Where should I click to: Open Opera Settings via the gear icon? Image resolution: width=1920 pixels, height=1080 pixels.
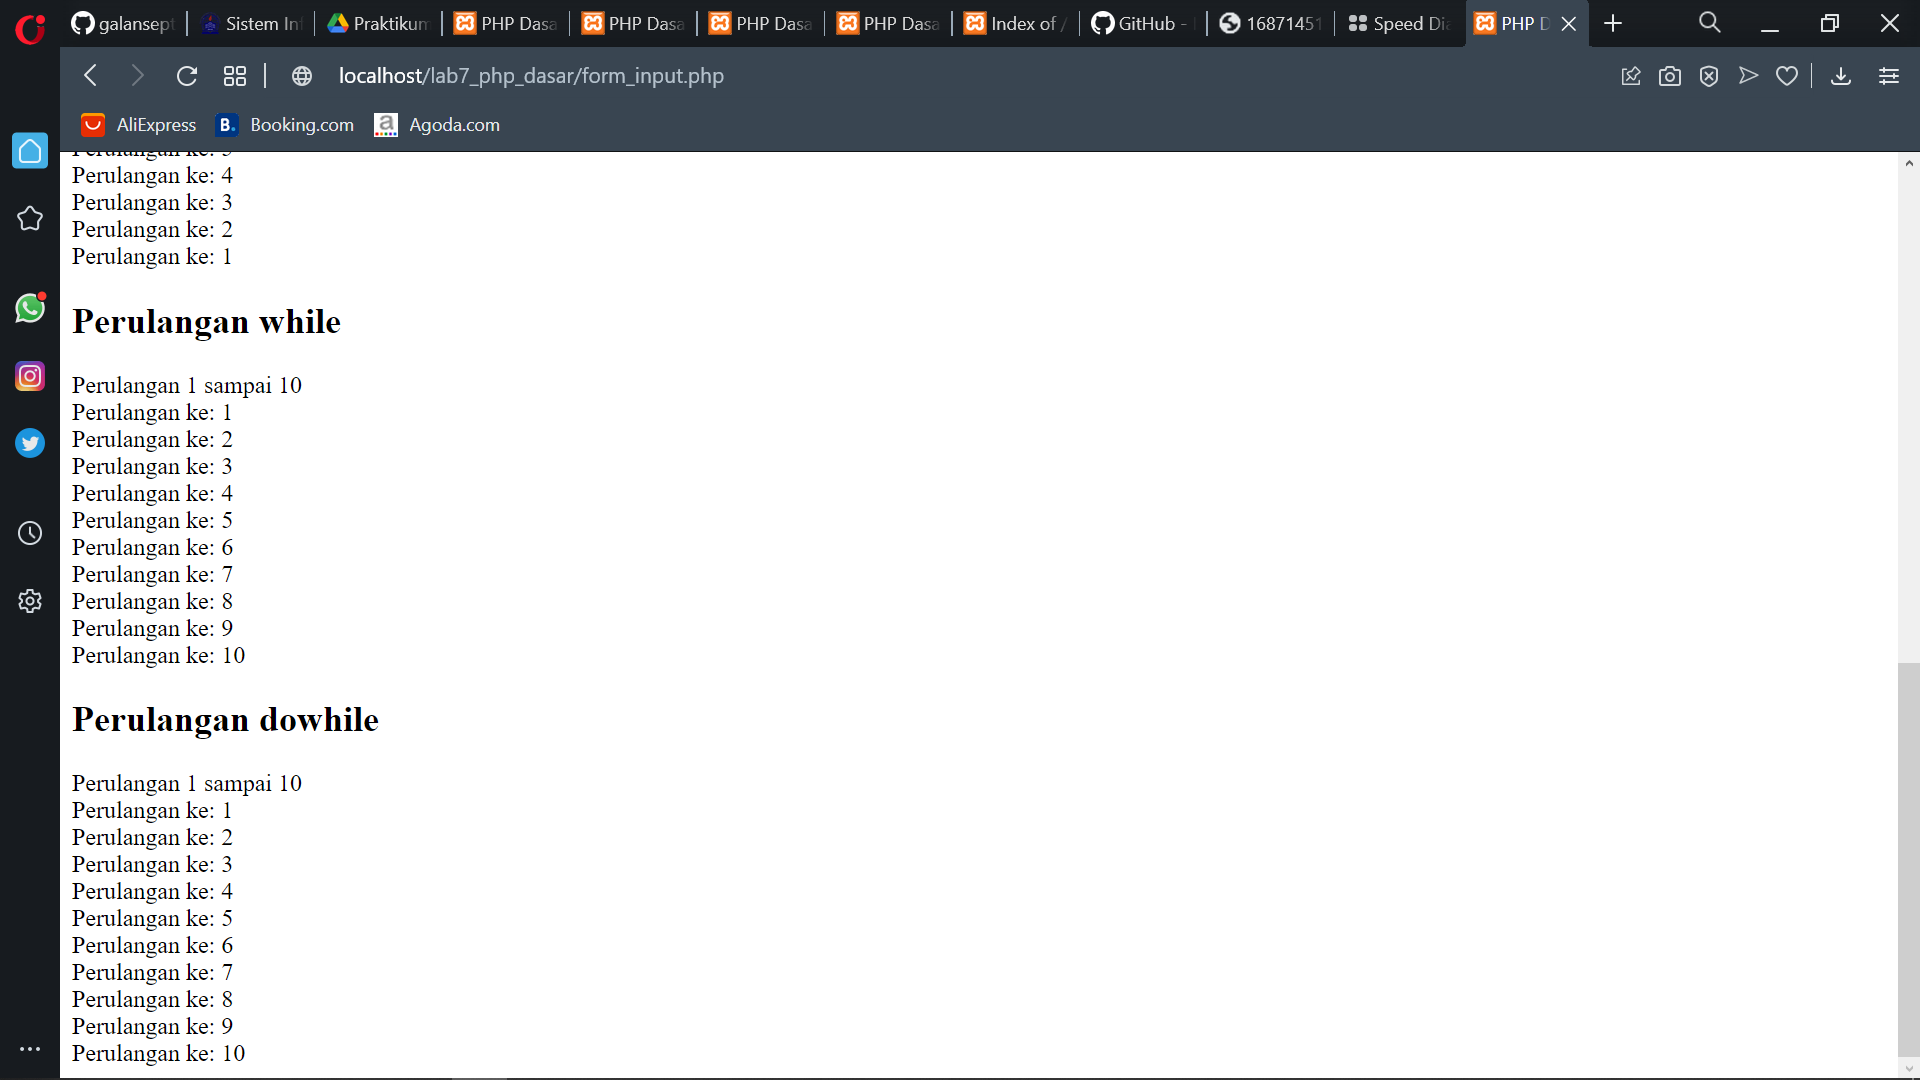pyautogui.click(x=30, y=600)
